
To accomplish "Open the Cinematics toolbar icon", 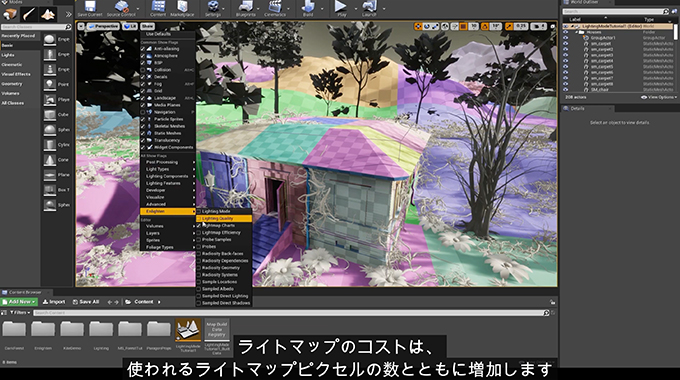I will pyautogui.click(x=275, y=8).
